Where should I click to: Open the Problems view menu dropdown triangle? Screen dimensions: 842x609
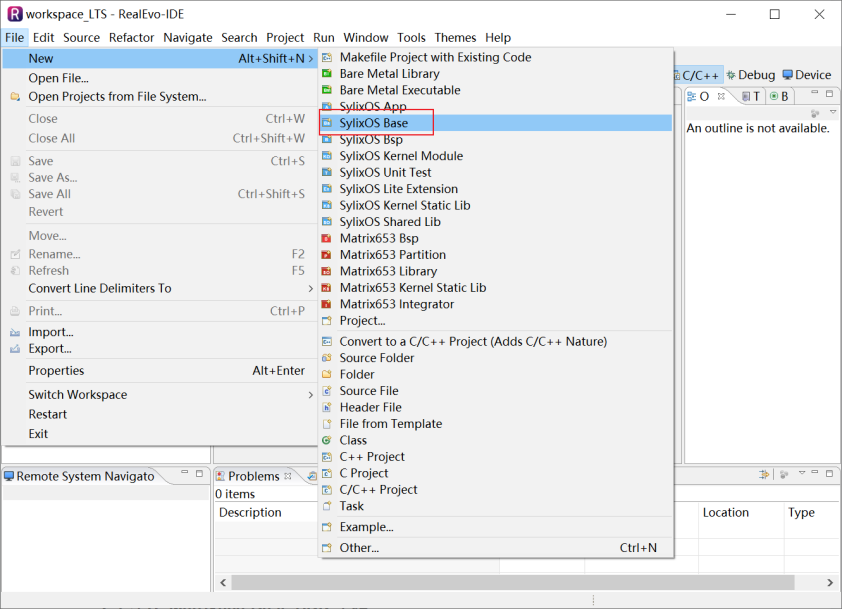(x=802, y=473)
